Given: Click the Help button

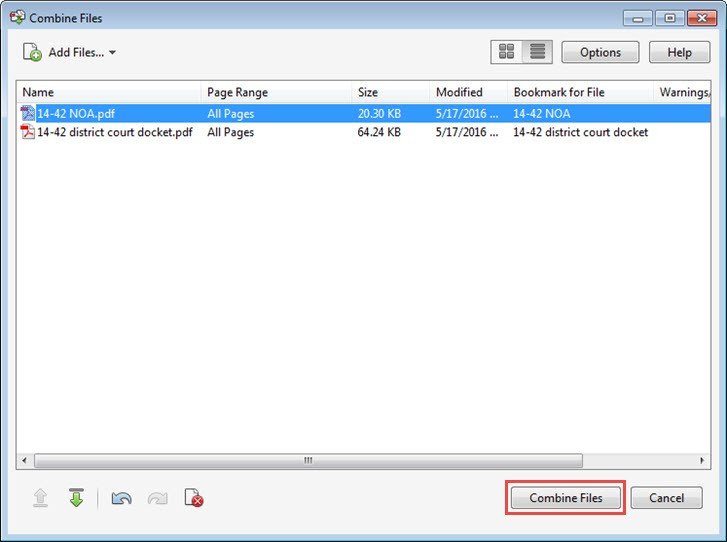Looking at the screenshot, I should [x=679, y=52].
